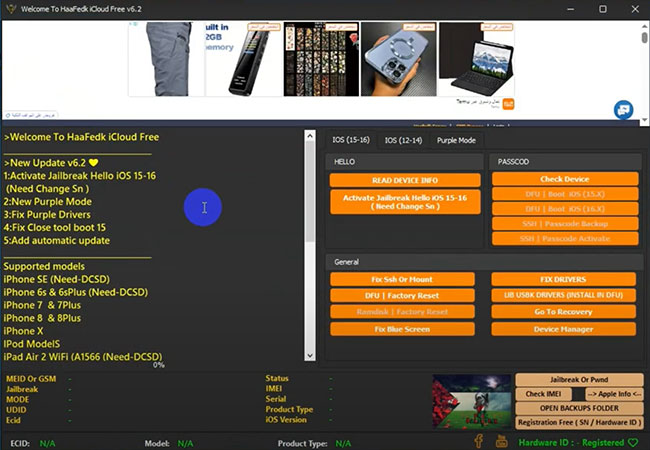Click the 'iOS Version' label
The width and height of the screenshot is (650, 450).
[x=286, y=420]
